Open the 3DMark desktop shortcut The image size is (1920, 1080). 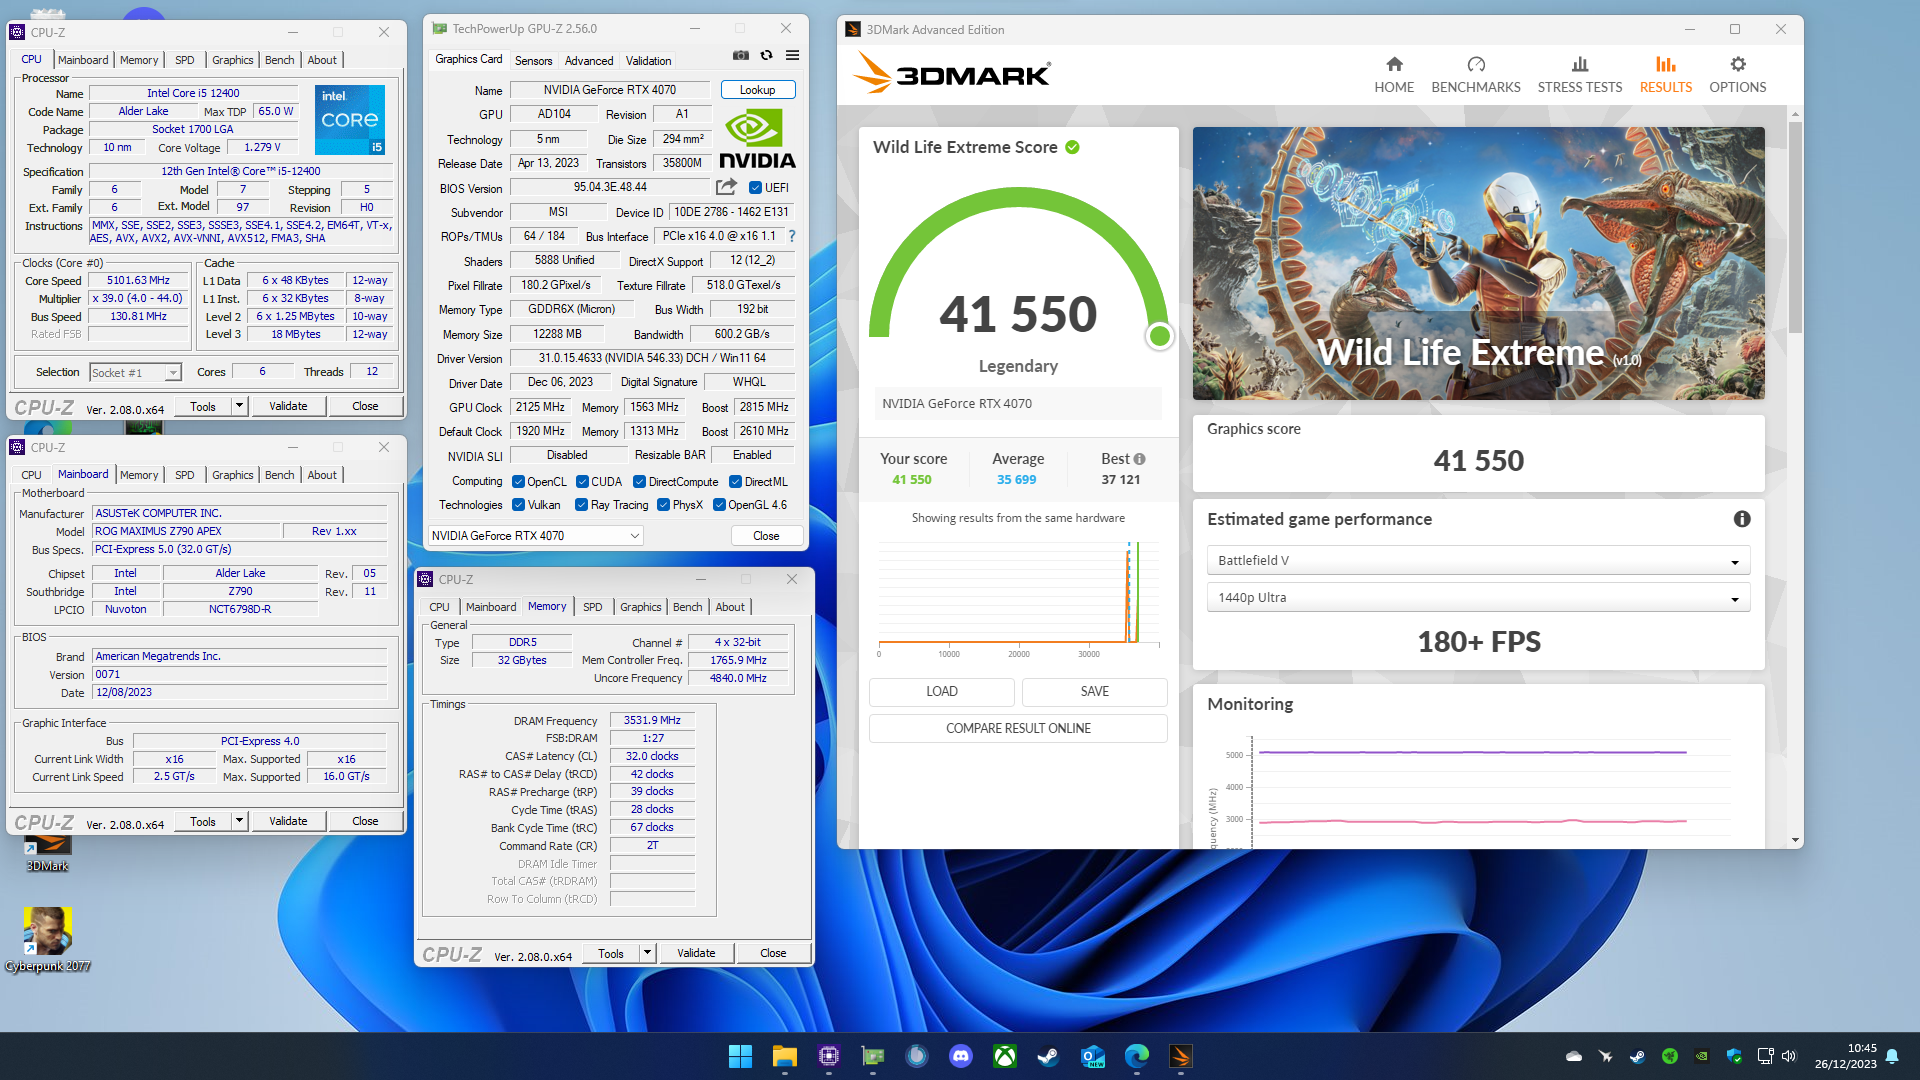coord(47,855)
